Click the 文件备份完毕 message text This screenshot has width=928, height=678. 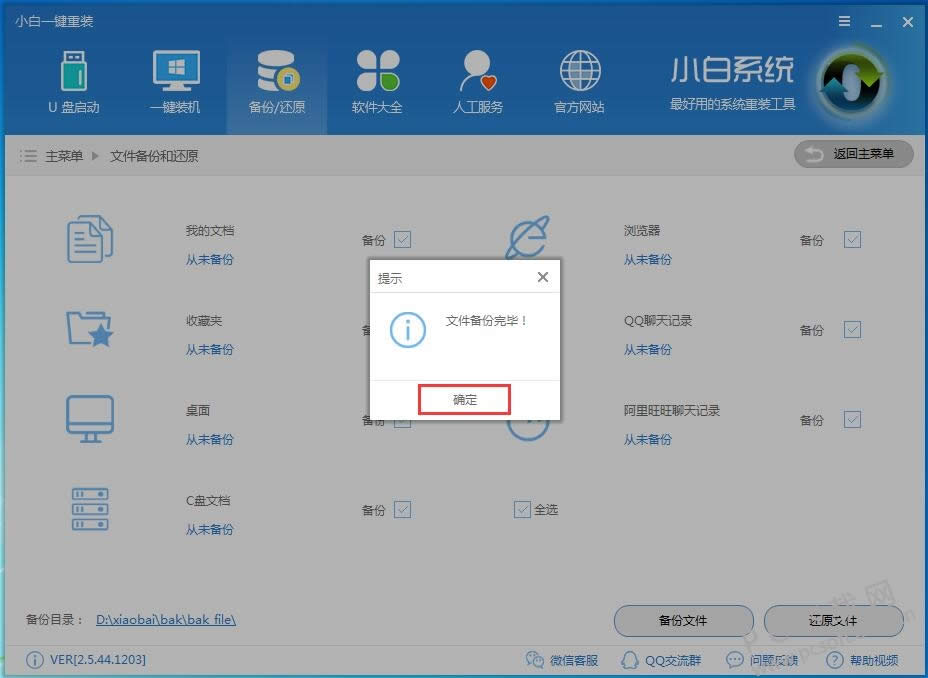click(486, 321)
